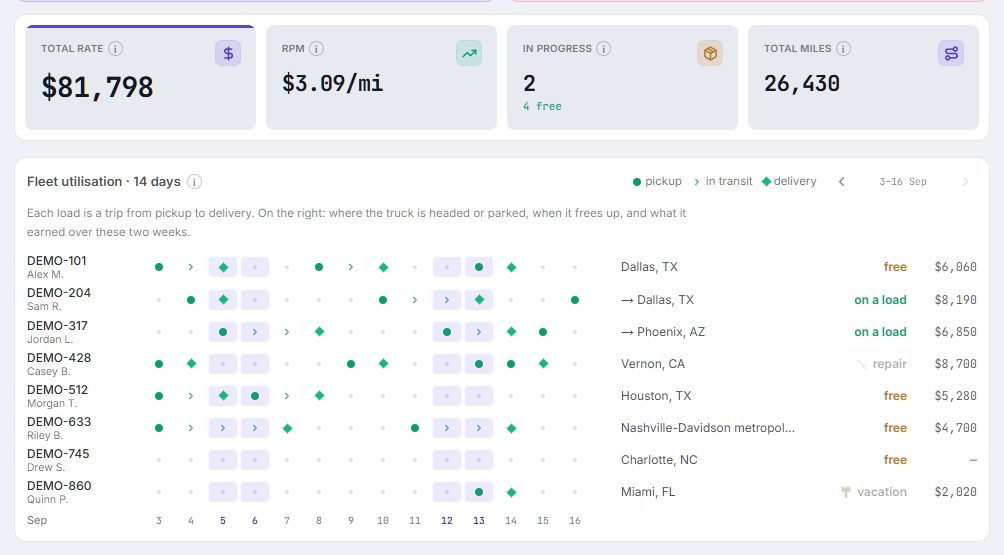
Task: Select truck DEMO-512 row label
Action: pos(57,389)
